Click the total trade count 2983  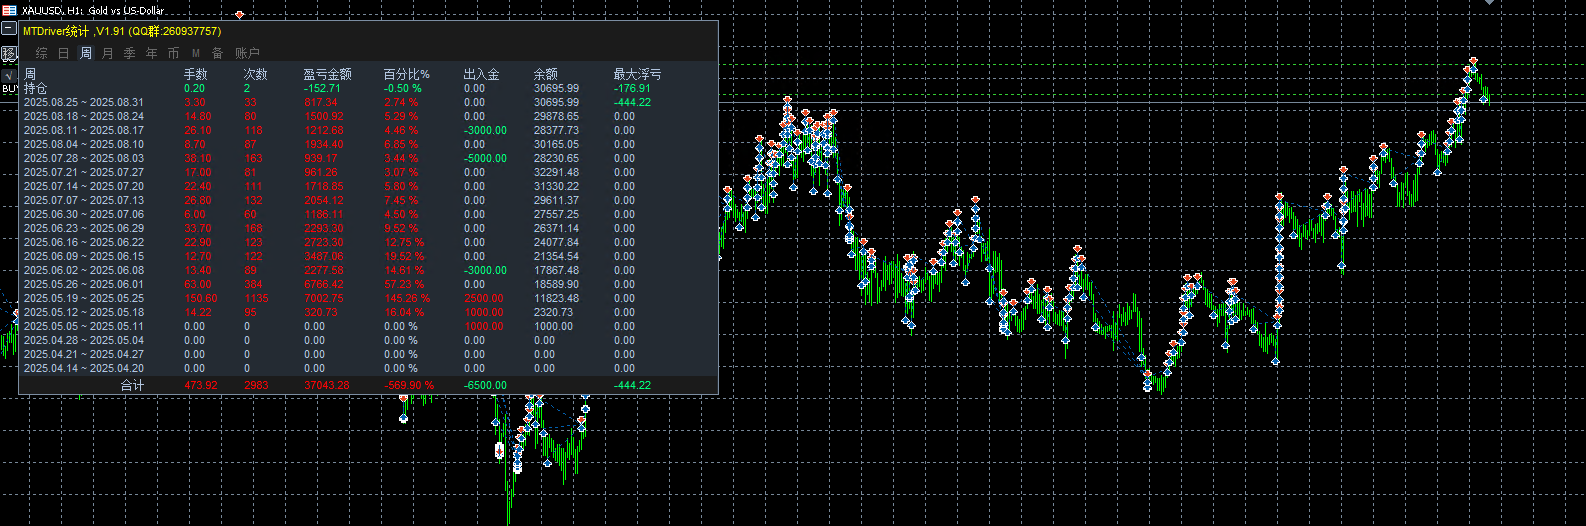(x=256, y=385)
